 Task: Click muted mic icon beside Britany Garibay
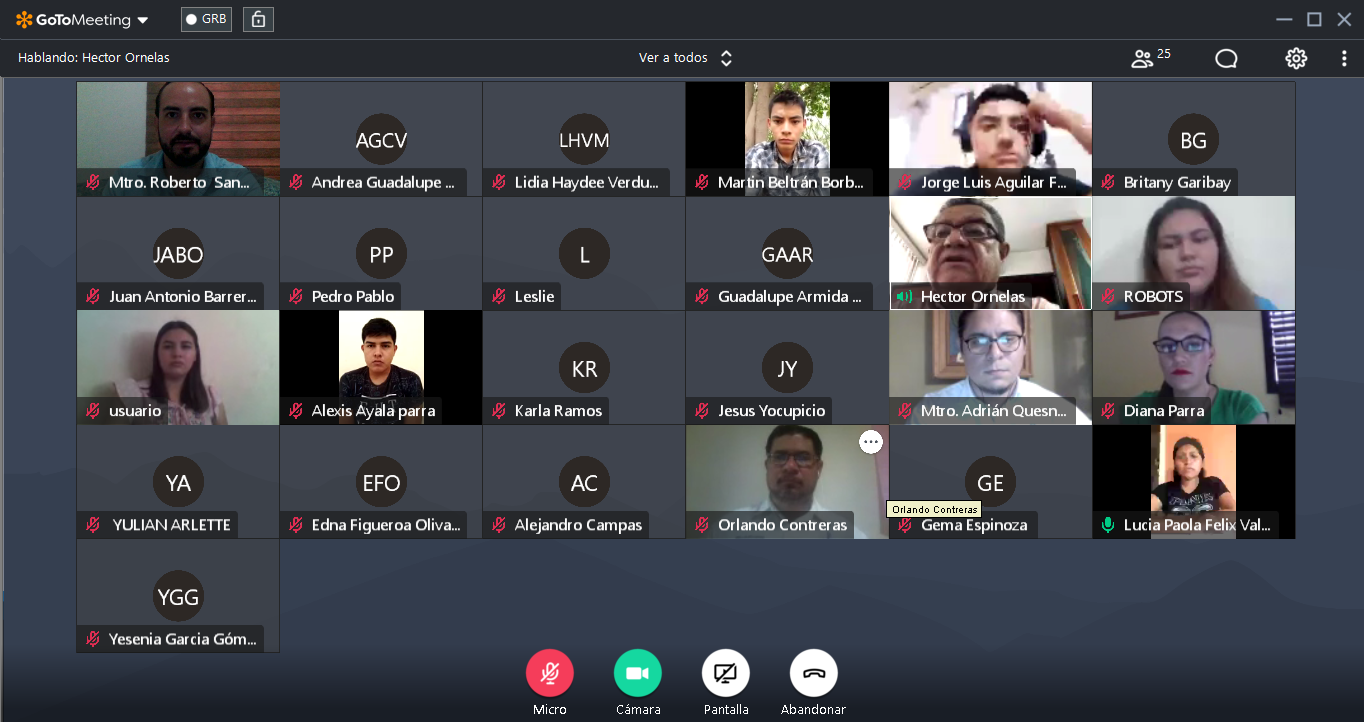[x=1108, y=182]
